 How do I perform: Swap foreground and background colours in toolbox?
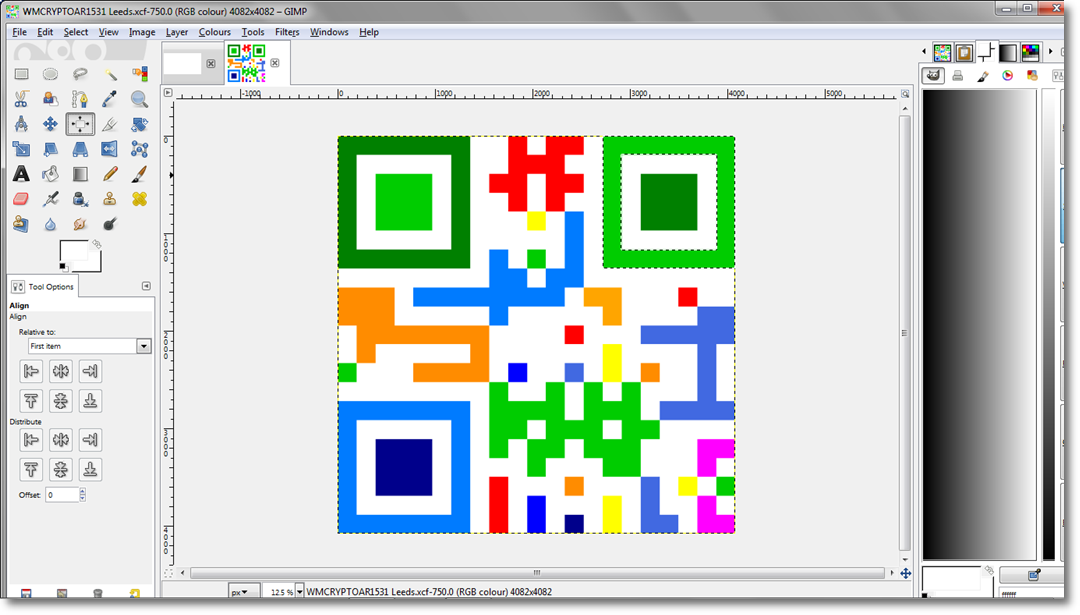pyautogui.click(x=96, y=244)
